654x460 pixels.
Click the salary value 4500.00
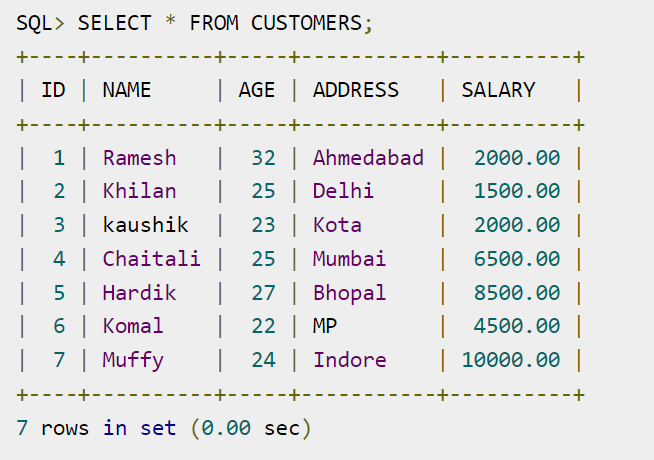(517, 326)
